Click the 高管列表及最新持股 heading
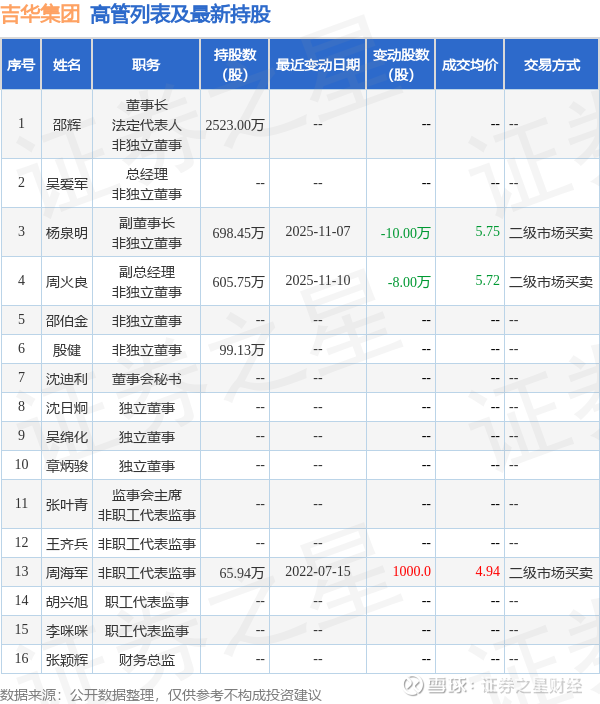Screen dimensions: 600x704 coord(180,14)
